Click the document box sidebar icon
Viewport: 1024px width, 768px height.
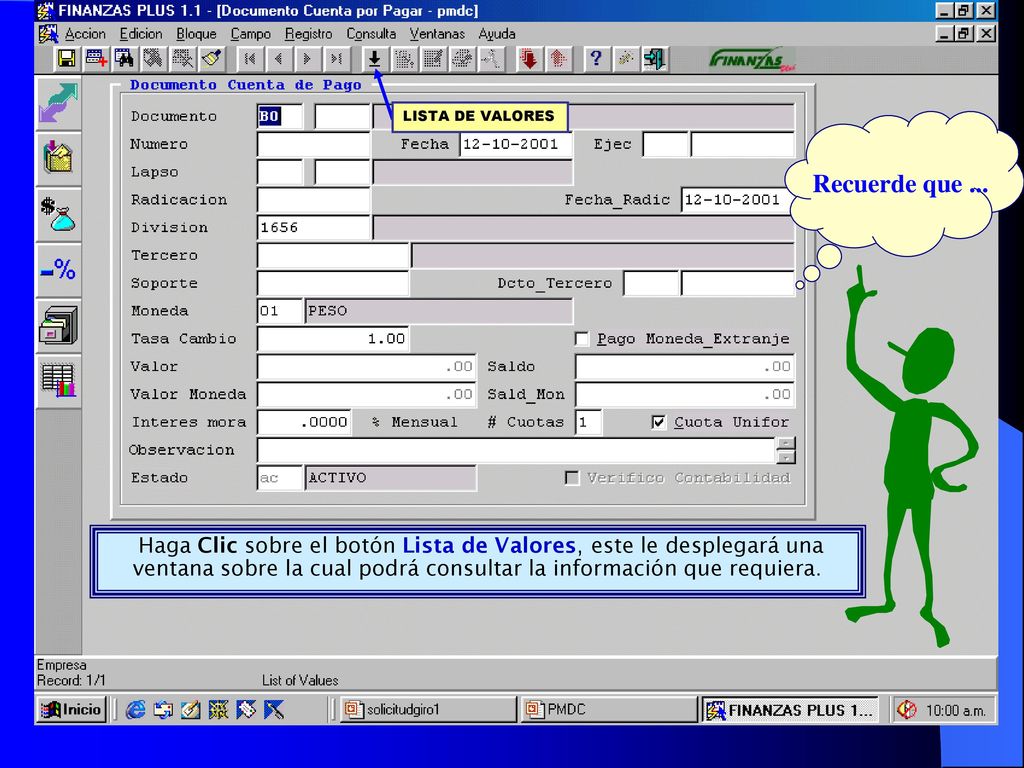pos(59,158)
